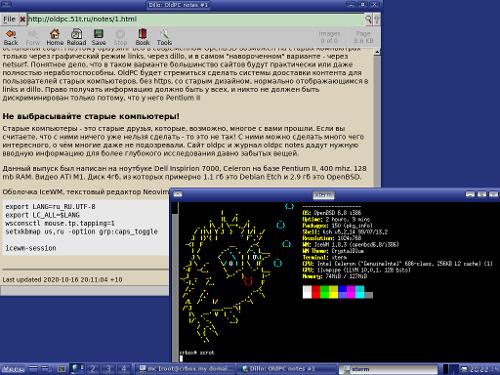Click the red swatch in neofetch palette
Image resolution: width=500 pixels, height=375 pixels.
[316, 292]
